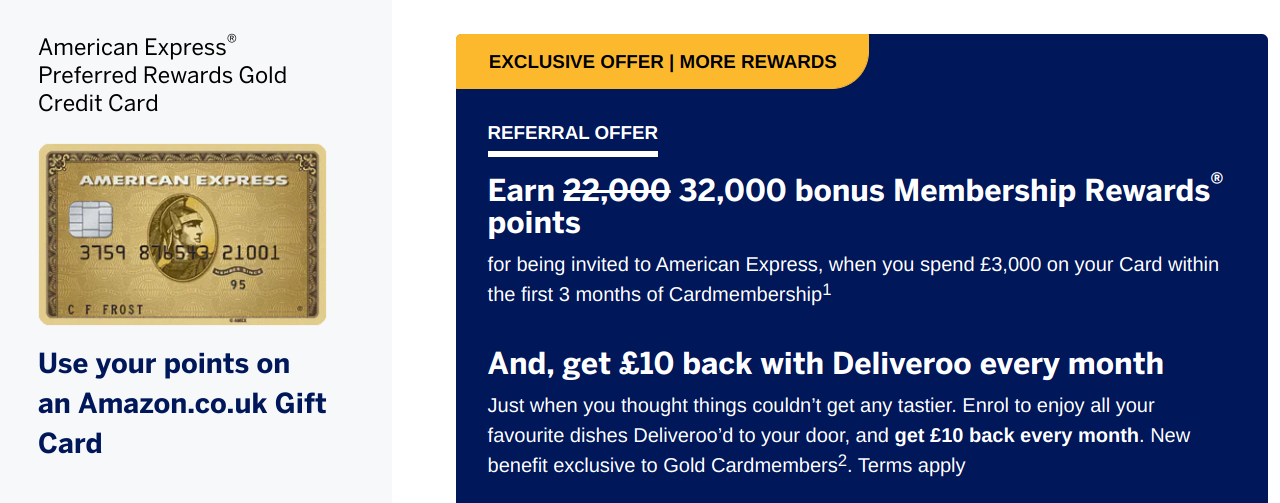Open footnote 2 after Gold Cardmembers
The image size is (1280, 503).
[x=843, y=460]
